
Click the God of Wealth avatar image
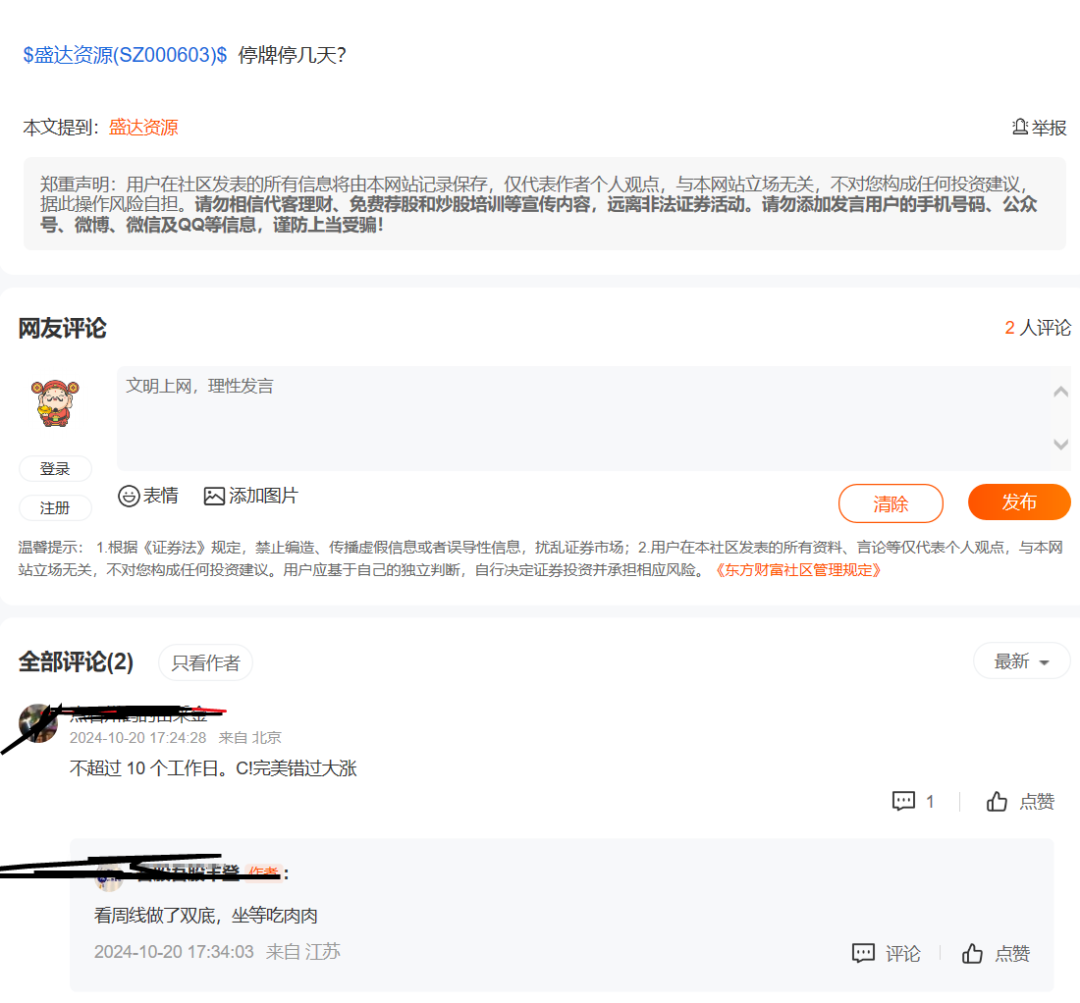coord(55,403)
